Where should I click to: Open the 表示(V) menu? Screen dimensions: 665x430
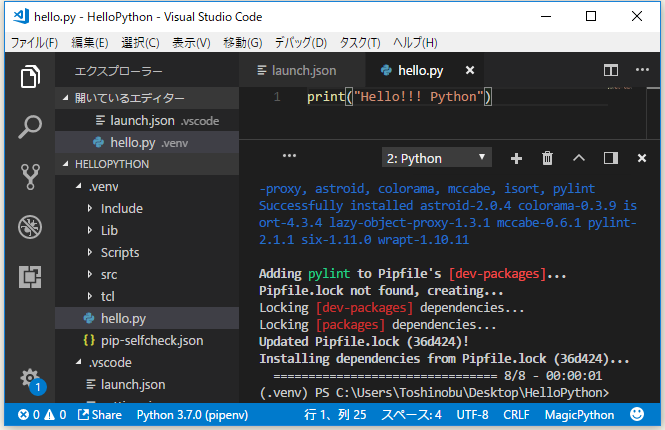191,42
